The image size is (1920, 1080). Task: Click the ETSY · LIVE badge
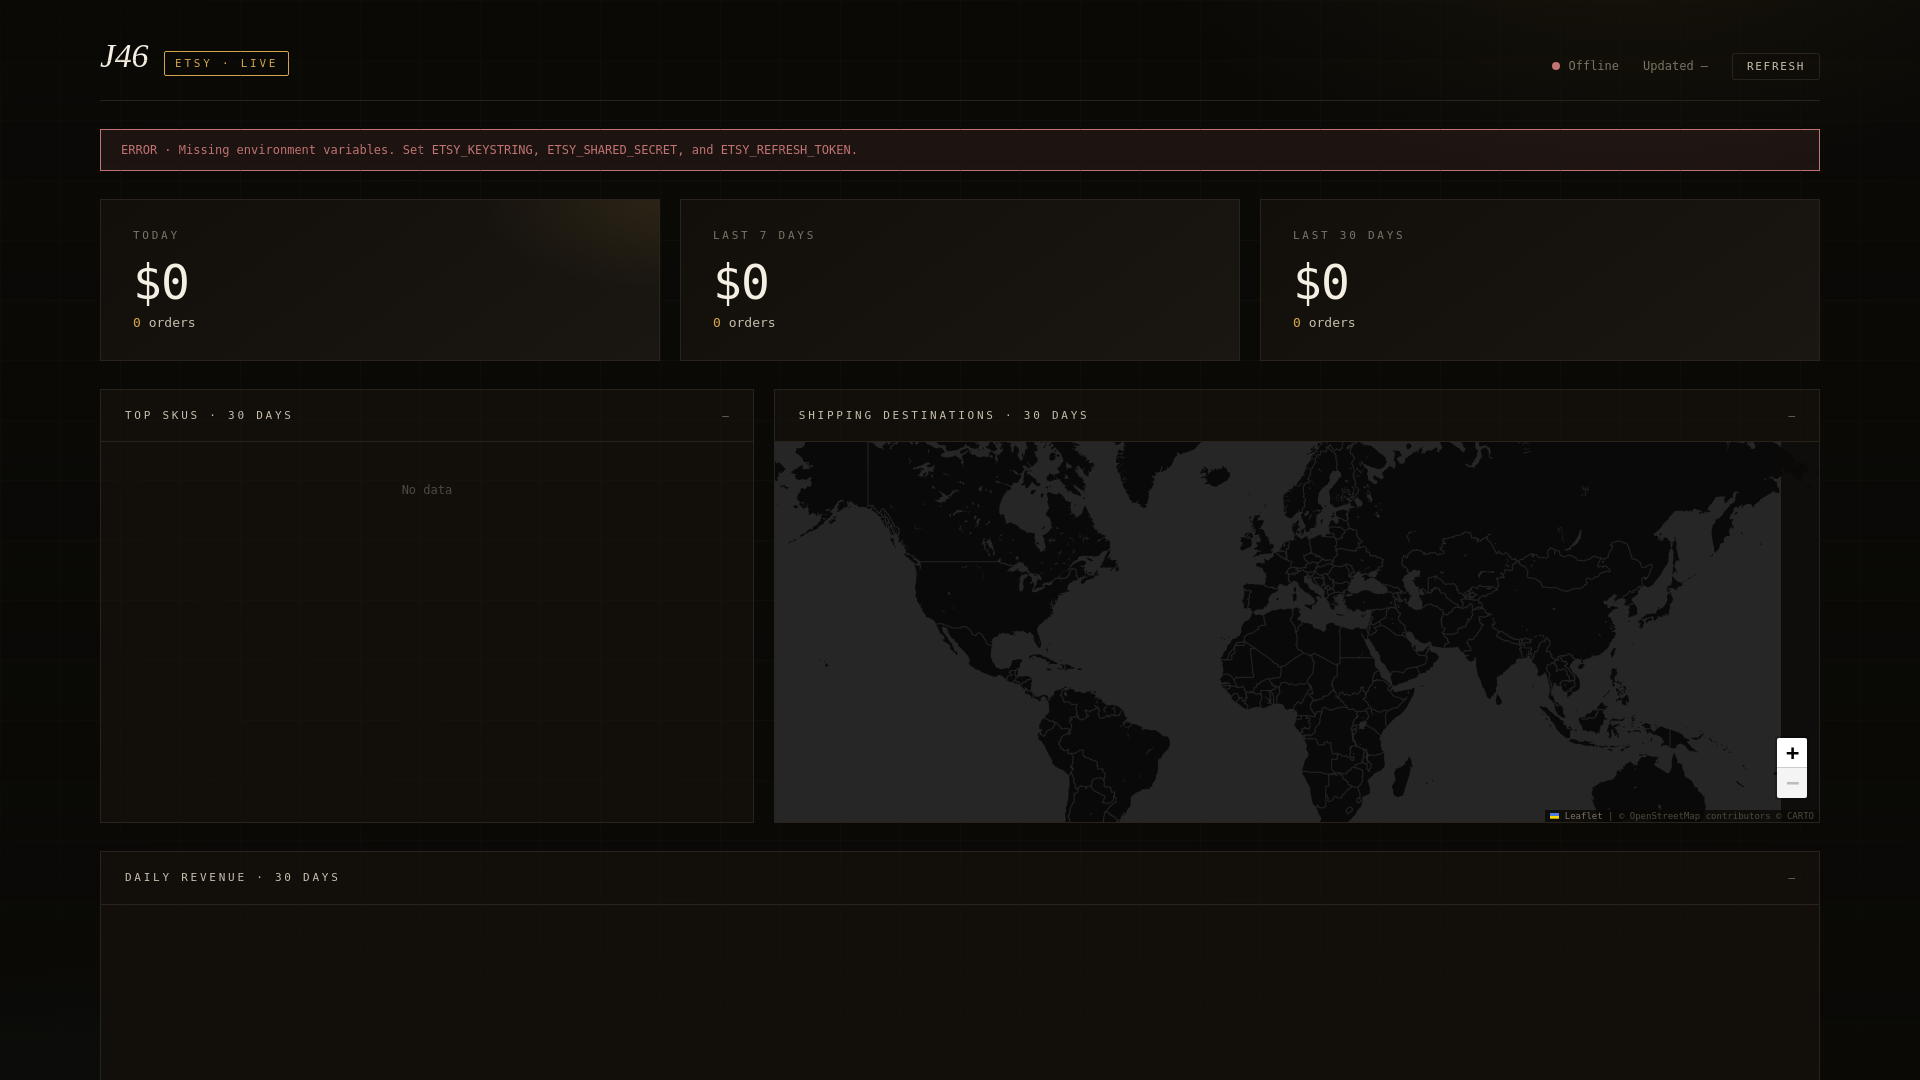226,63
